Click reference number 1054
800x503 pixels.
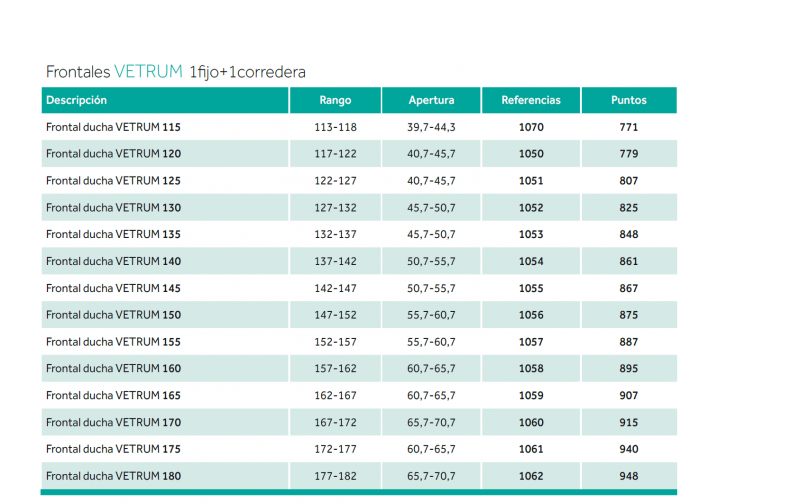(531, 261)
